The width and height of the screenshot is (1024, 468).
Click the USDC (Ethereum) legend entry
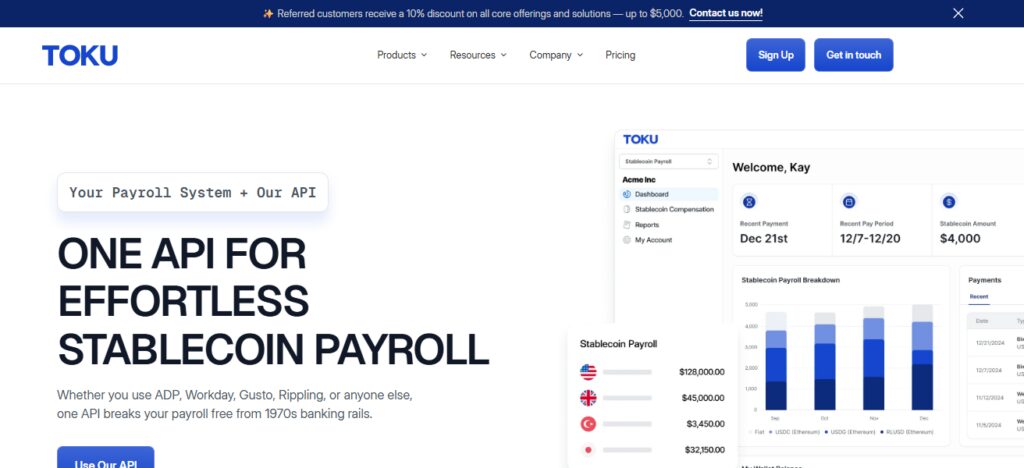[794, 432]
